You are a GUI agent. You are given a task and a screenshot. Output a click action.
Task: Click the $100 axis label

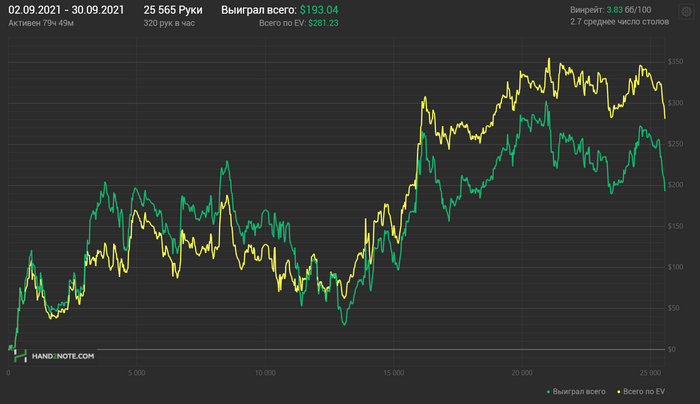pyautogui.click(x=675, y=267)
